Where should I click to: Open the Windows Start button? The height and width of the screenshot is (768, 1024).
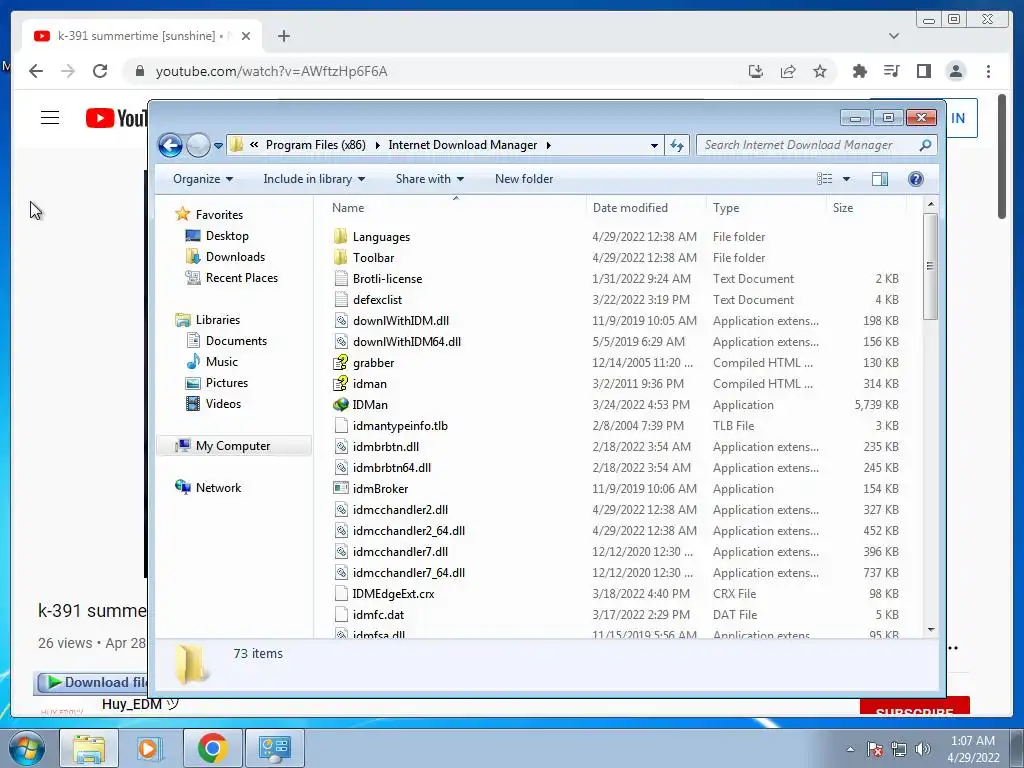27,748
